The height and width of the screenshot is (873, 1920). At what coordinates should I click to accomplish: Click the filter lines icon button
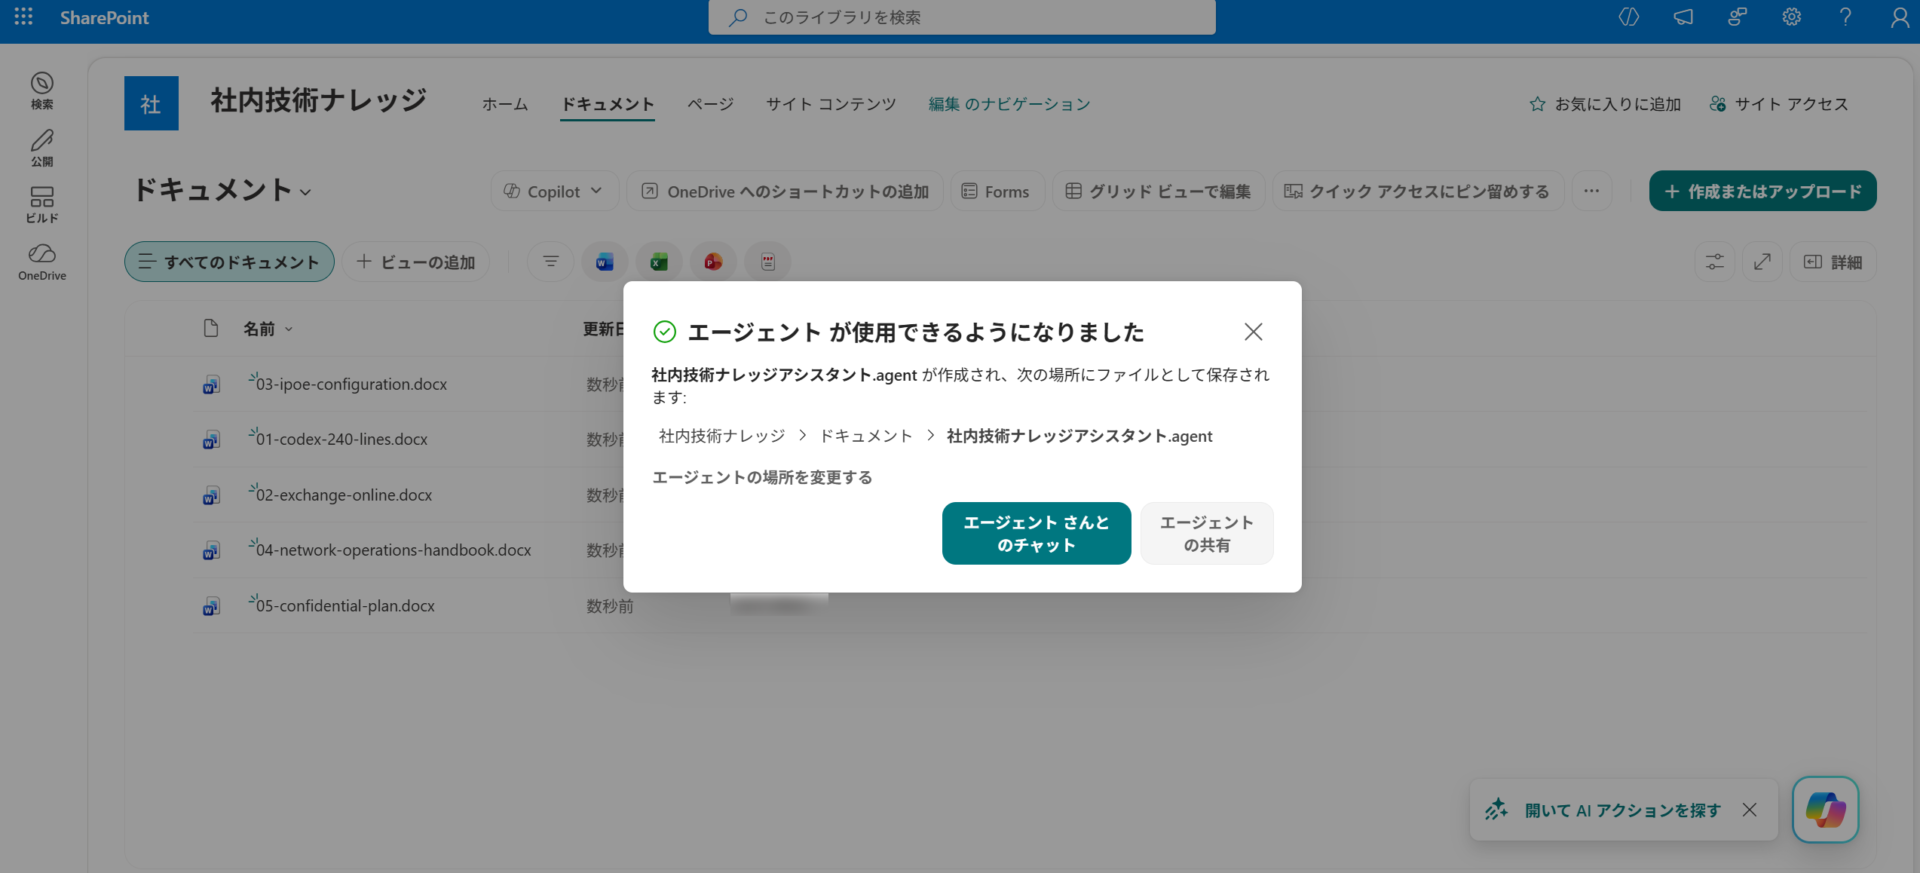[550, 262]
